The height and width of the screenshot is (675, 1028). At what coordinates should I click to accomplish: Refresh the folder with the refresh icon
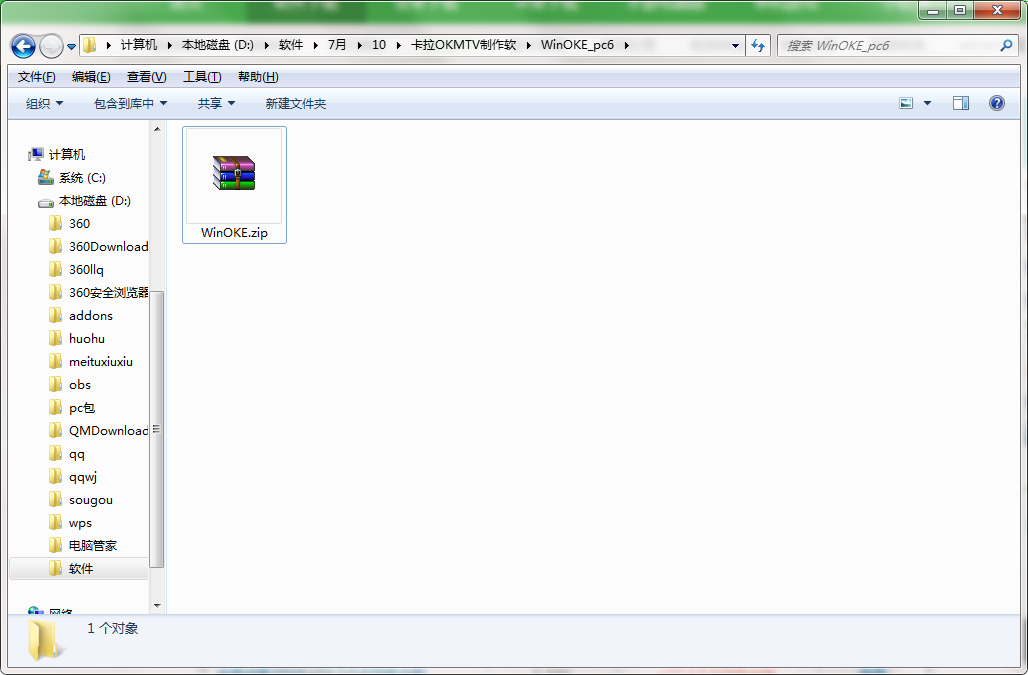(758, 45)
